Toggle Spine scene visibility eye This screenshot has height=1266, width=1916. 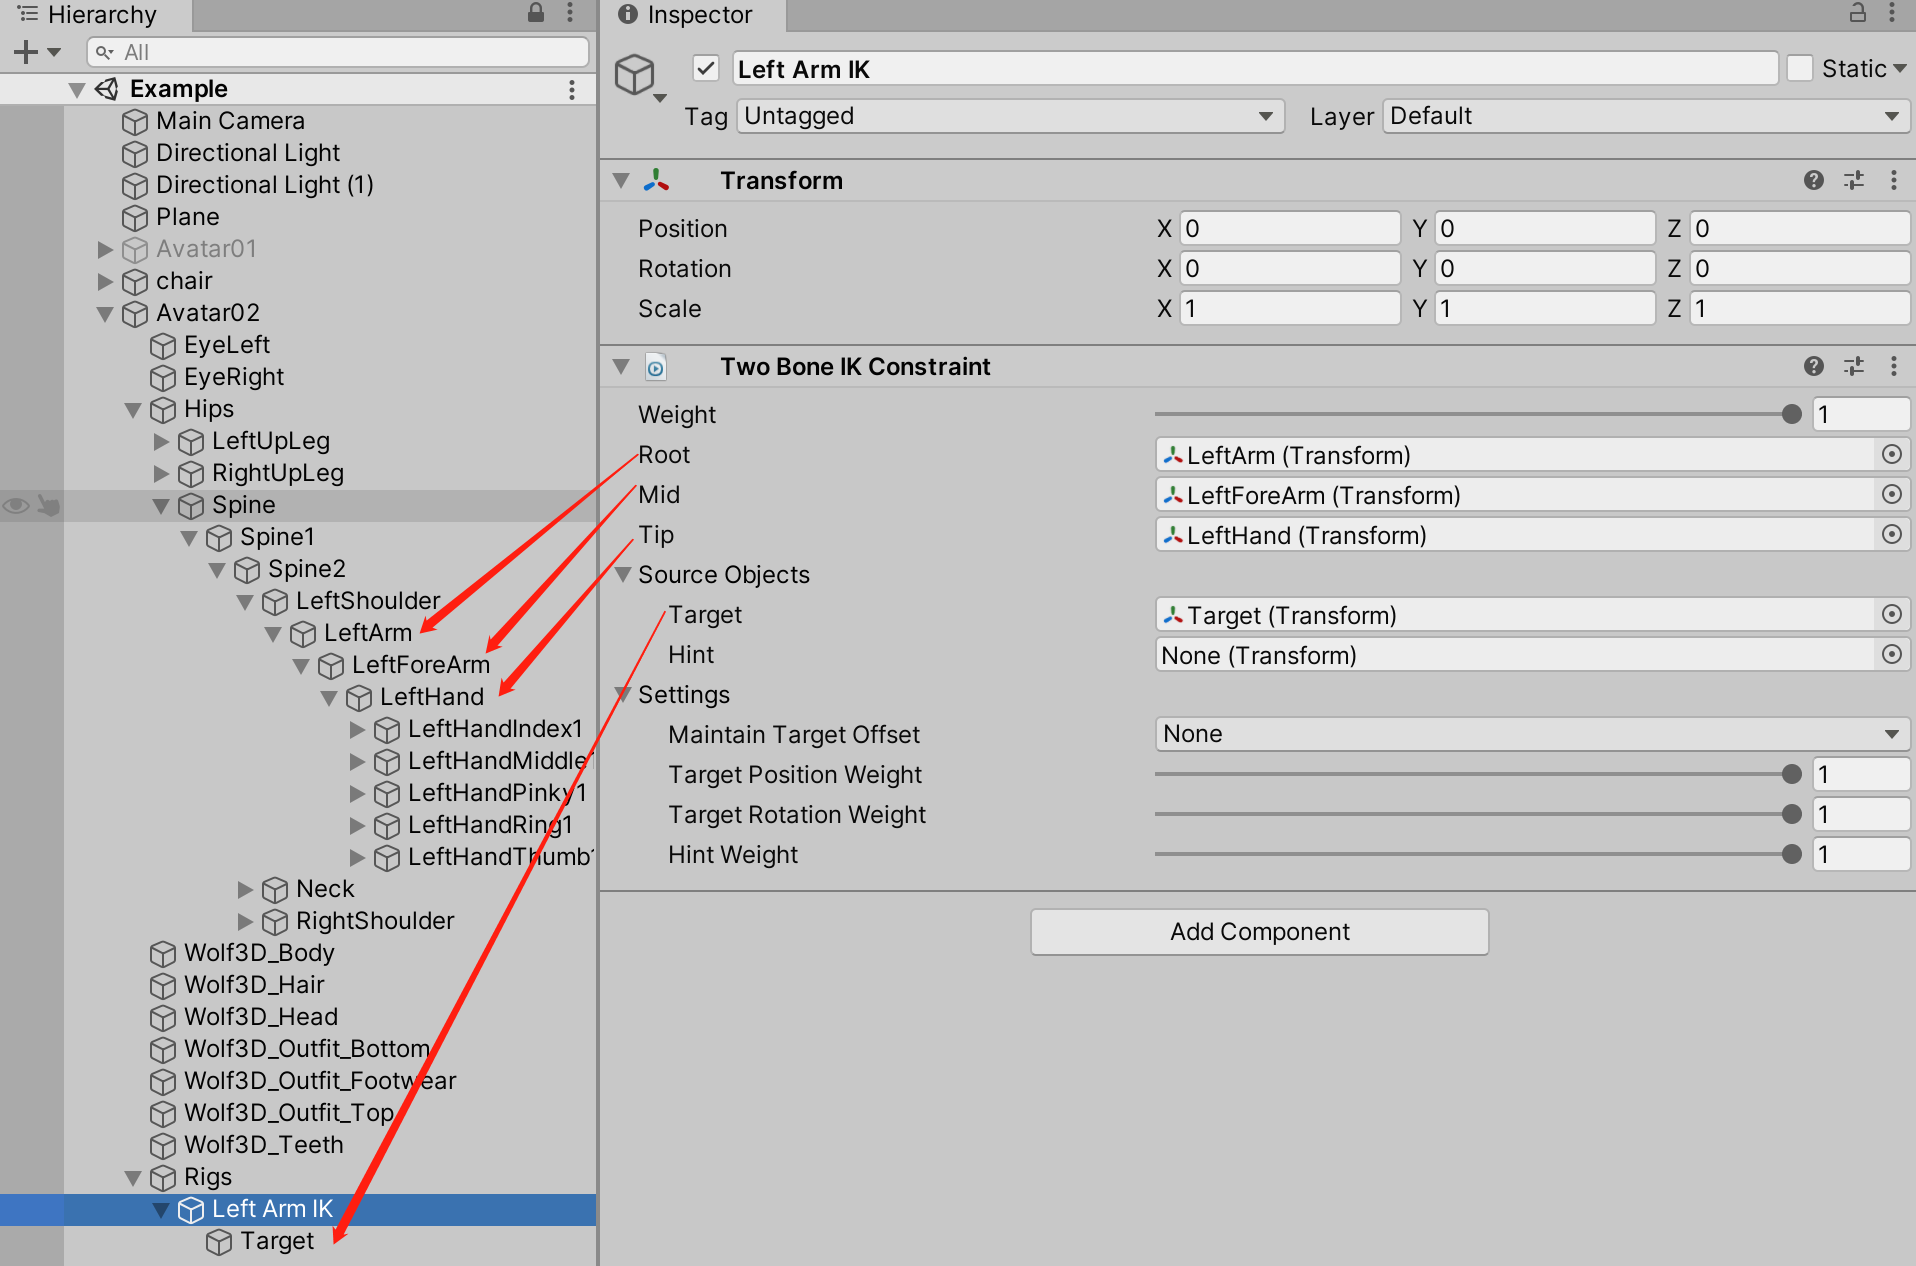(x=16, y=506)
